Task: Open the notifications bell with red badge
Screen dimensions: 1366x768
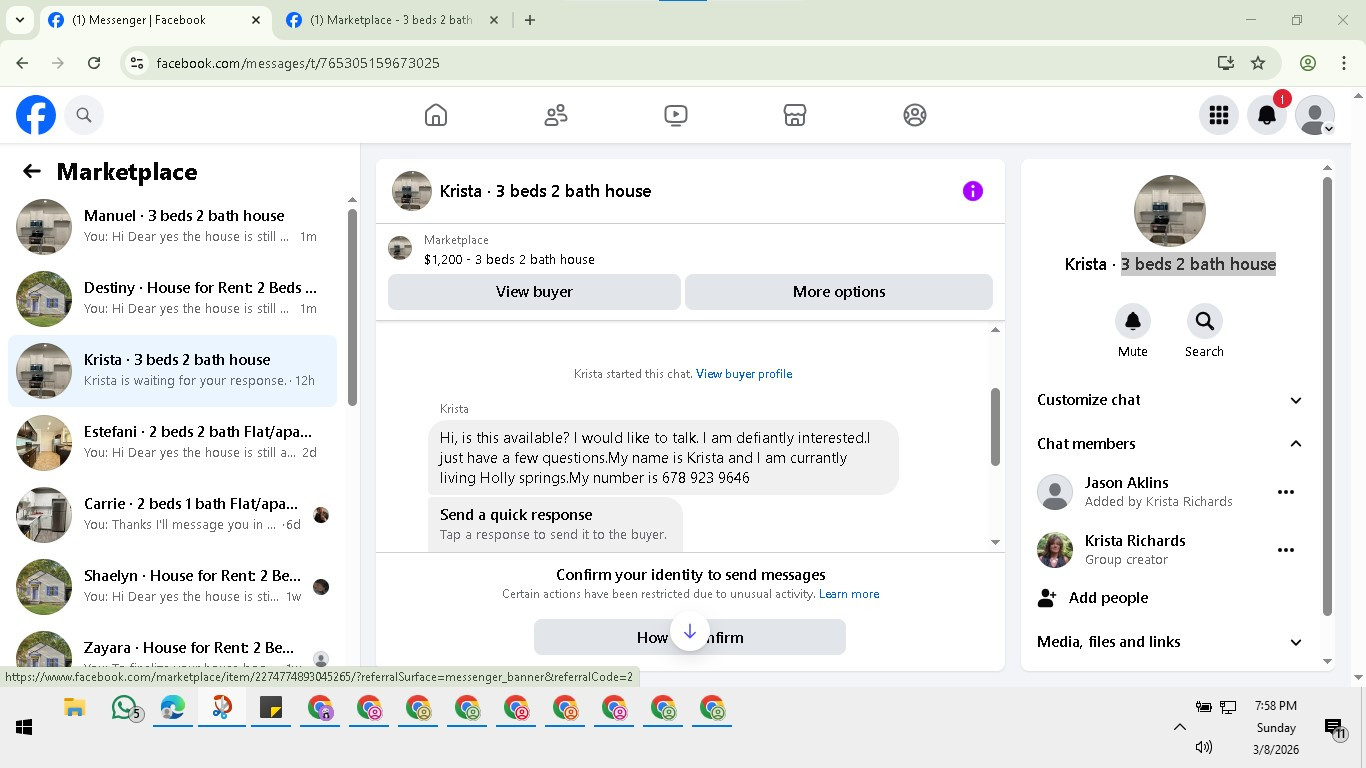Action: (1267, 115)
